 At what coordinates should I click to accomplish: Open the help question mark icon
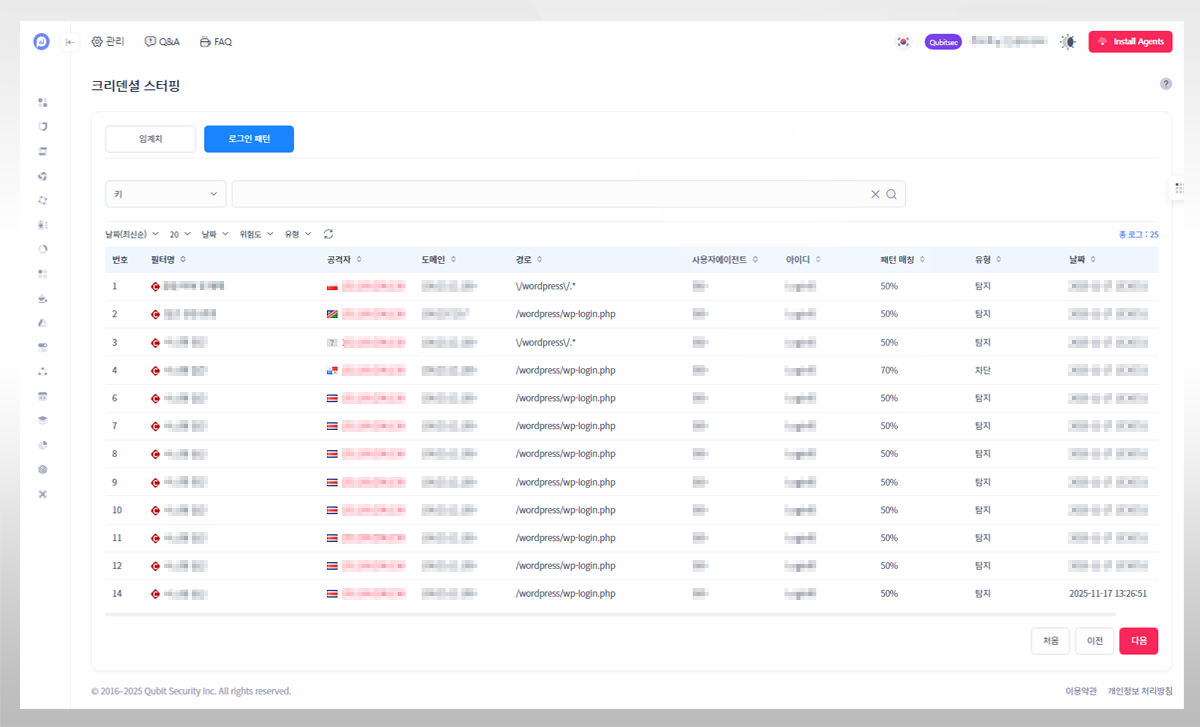pos(1166,84)
